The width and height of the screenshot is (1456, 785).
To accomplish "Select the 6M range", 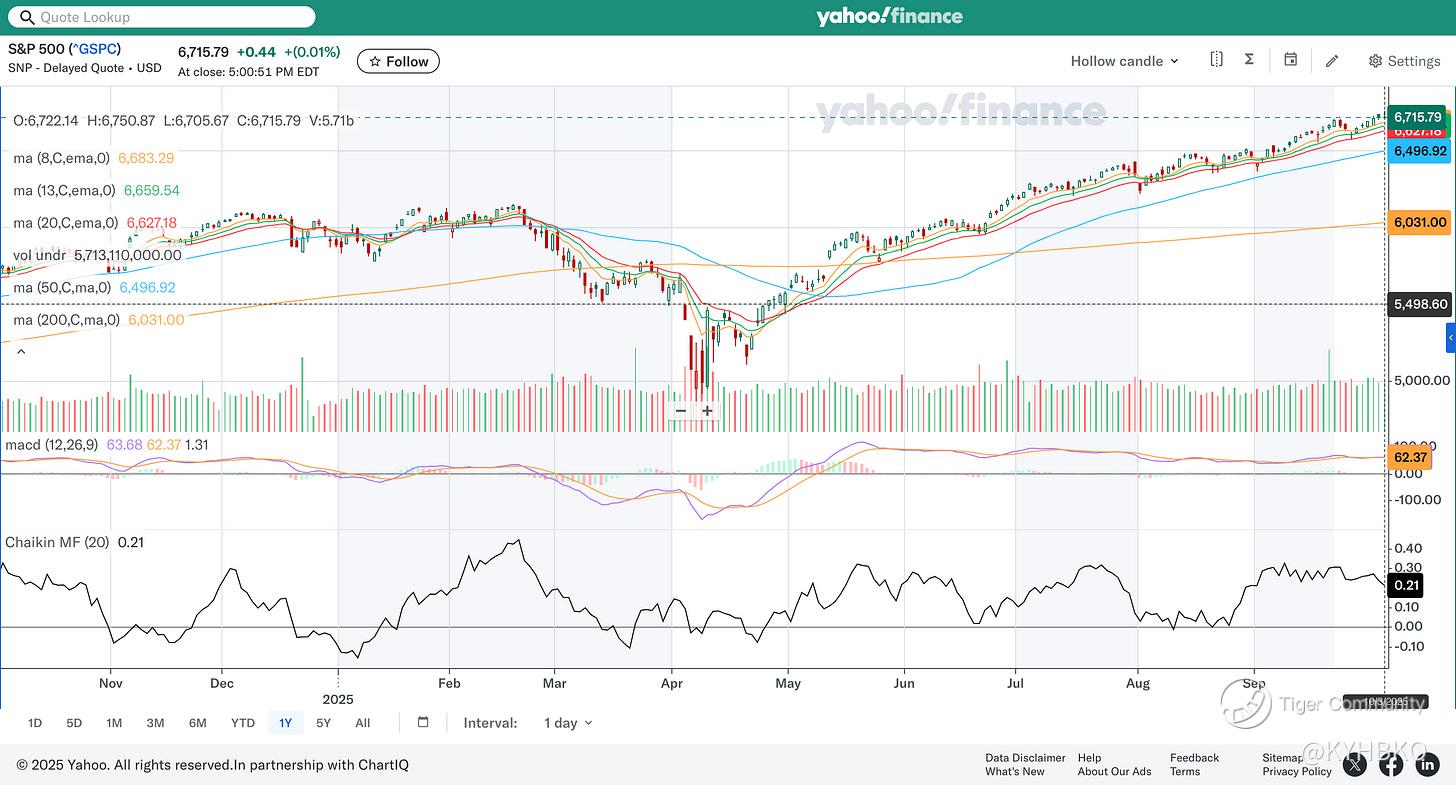I will pyautogui.click(x=197, y=722).
